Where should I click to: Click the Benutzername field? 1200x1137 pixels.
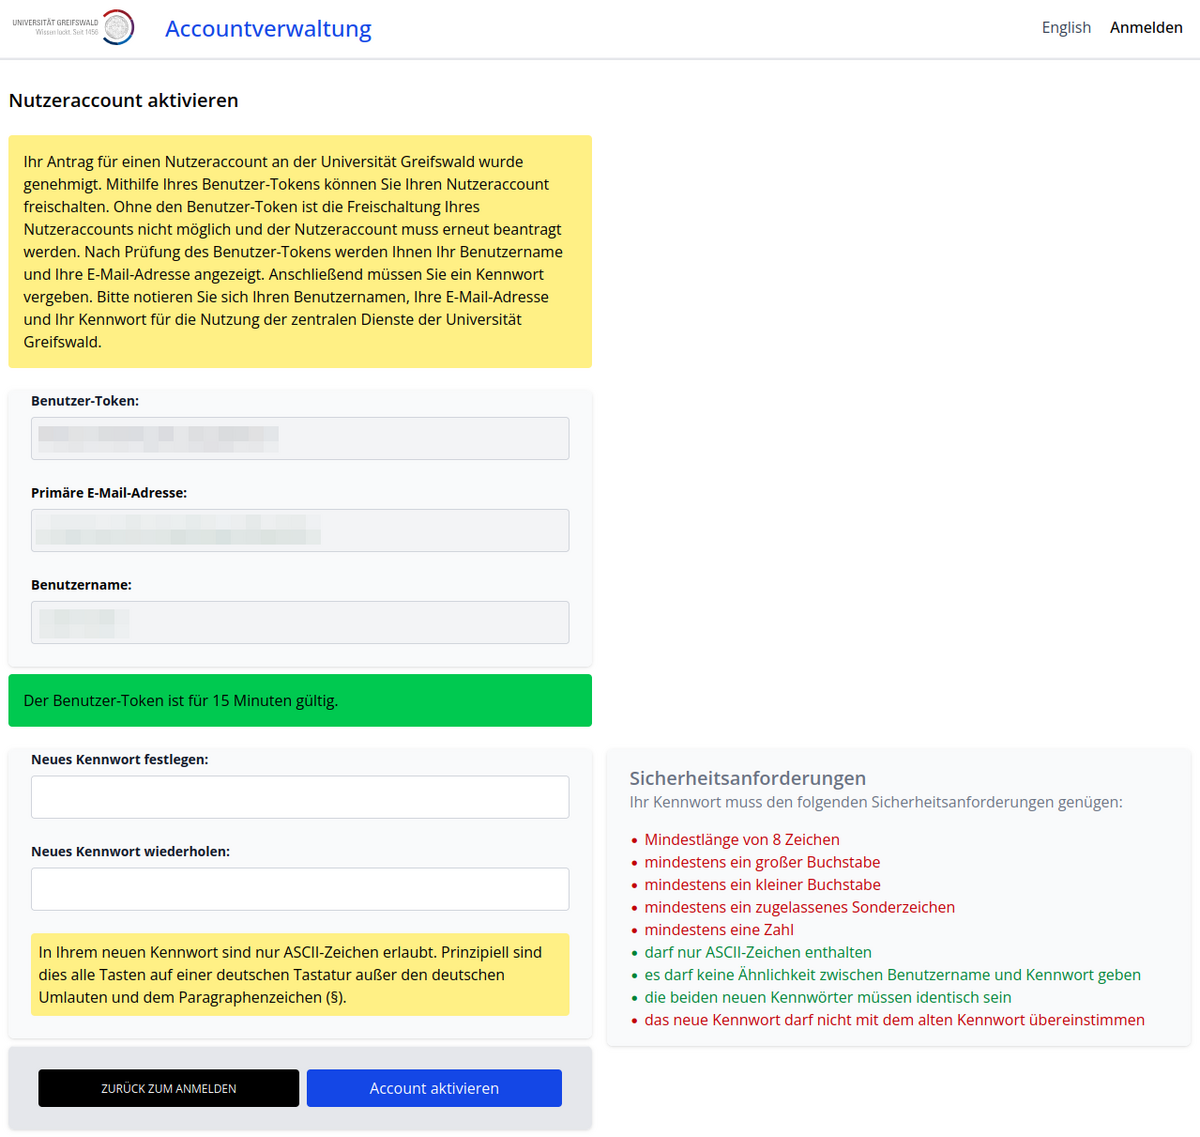click(x=300, y=622)
